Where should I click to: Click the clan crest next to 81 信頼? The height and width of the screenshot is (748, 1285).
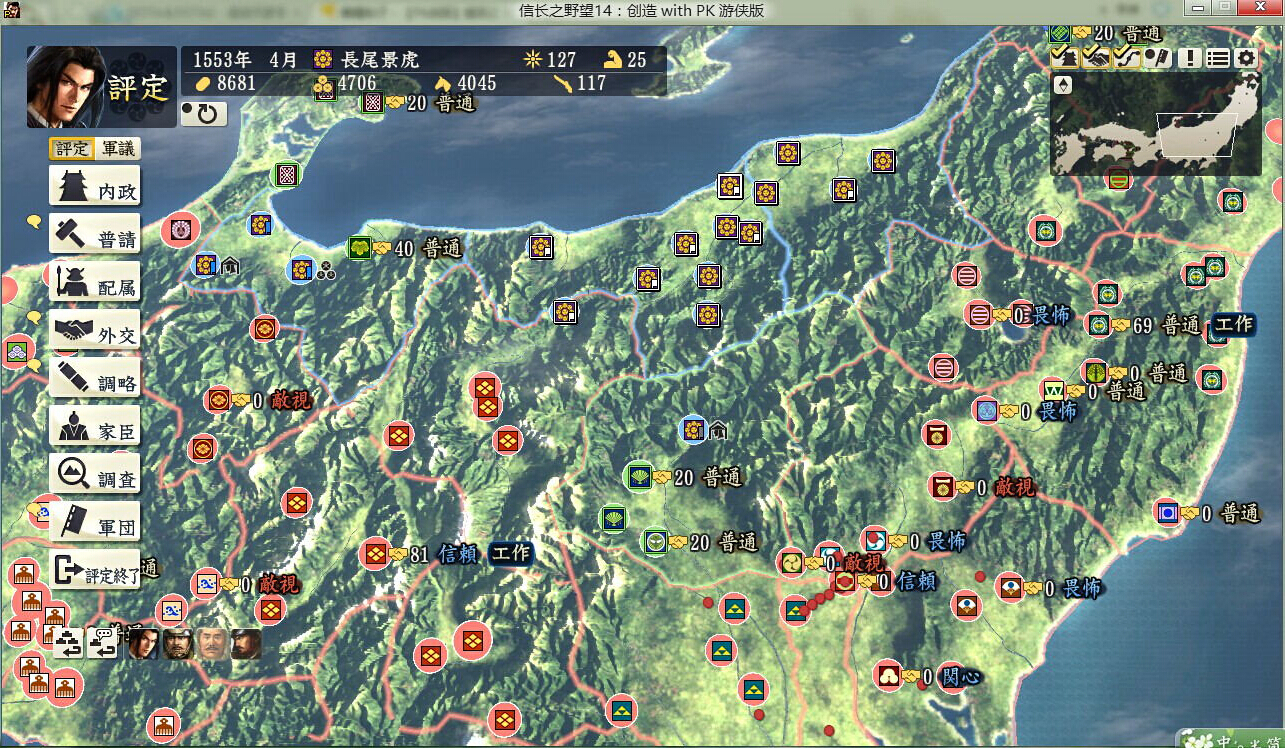pyautogui.click(x=376, y=553)
